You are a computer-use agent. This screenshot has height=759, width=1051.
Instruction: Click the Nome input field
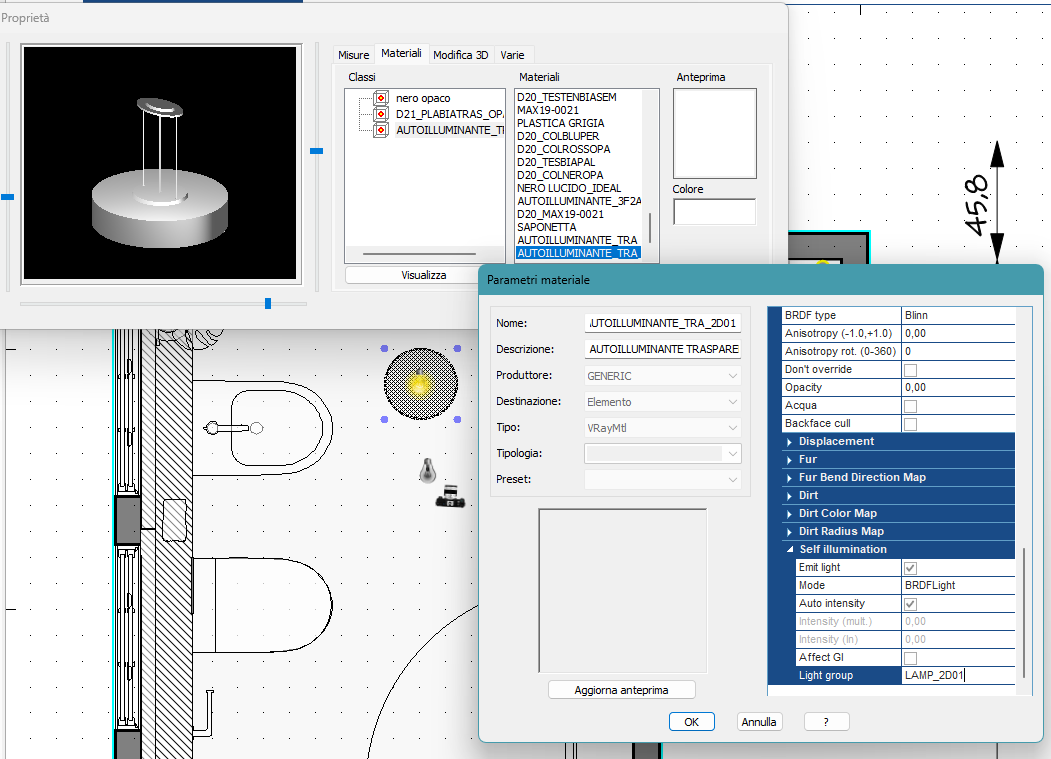click(x=663, y=323)
